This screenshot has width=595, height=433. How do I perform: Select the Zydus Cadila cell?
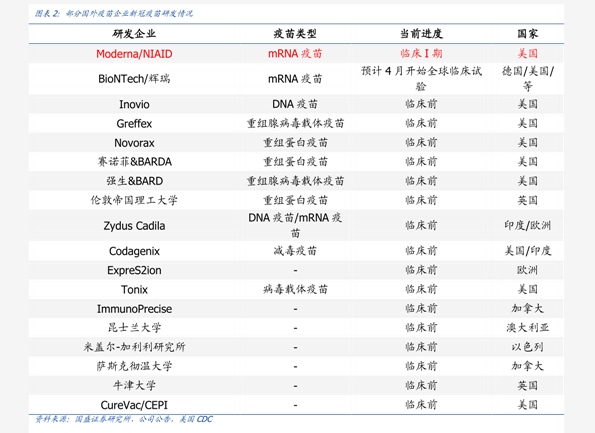tap(134, 226)
